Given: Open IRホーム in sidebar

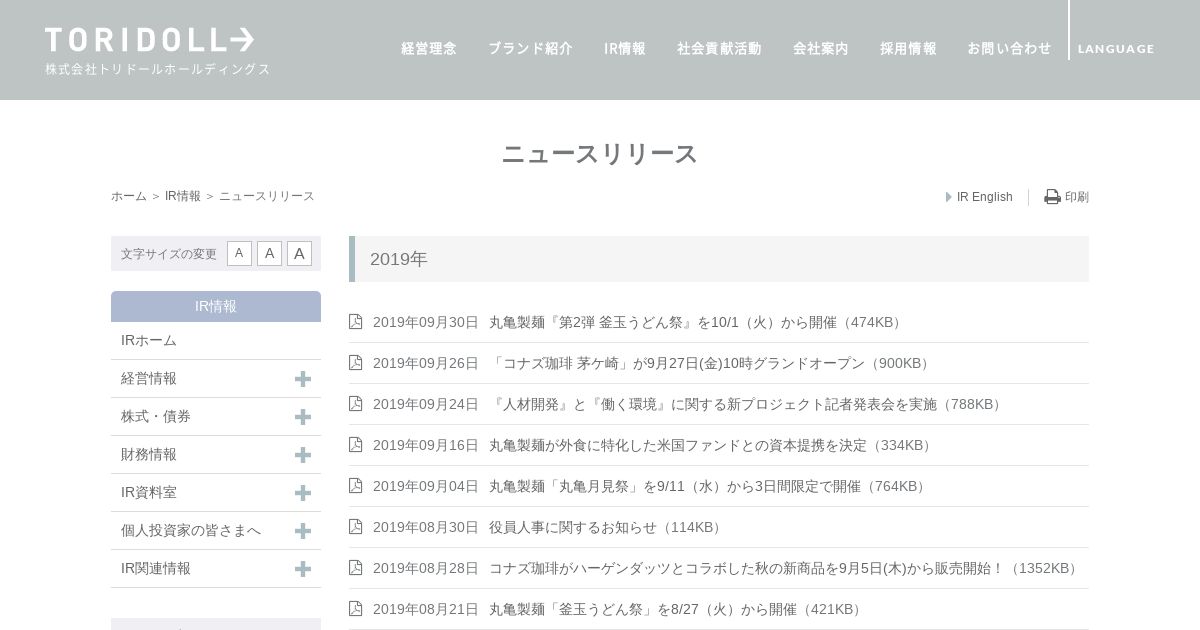Looking at the screenshot, I should (x=149, y=340).
